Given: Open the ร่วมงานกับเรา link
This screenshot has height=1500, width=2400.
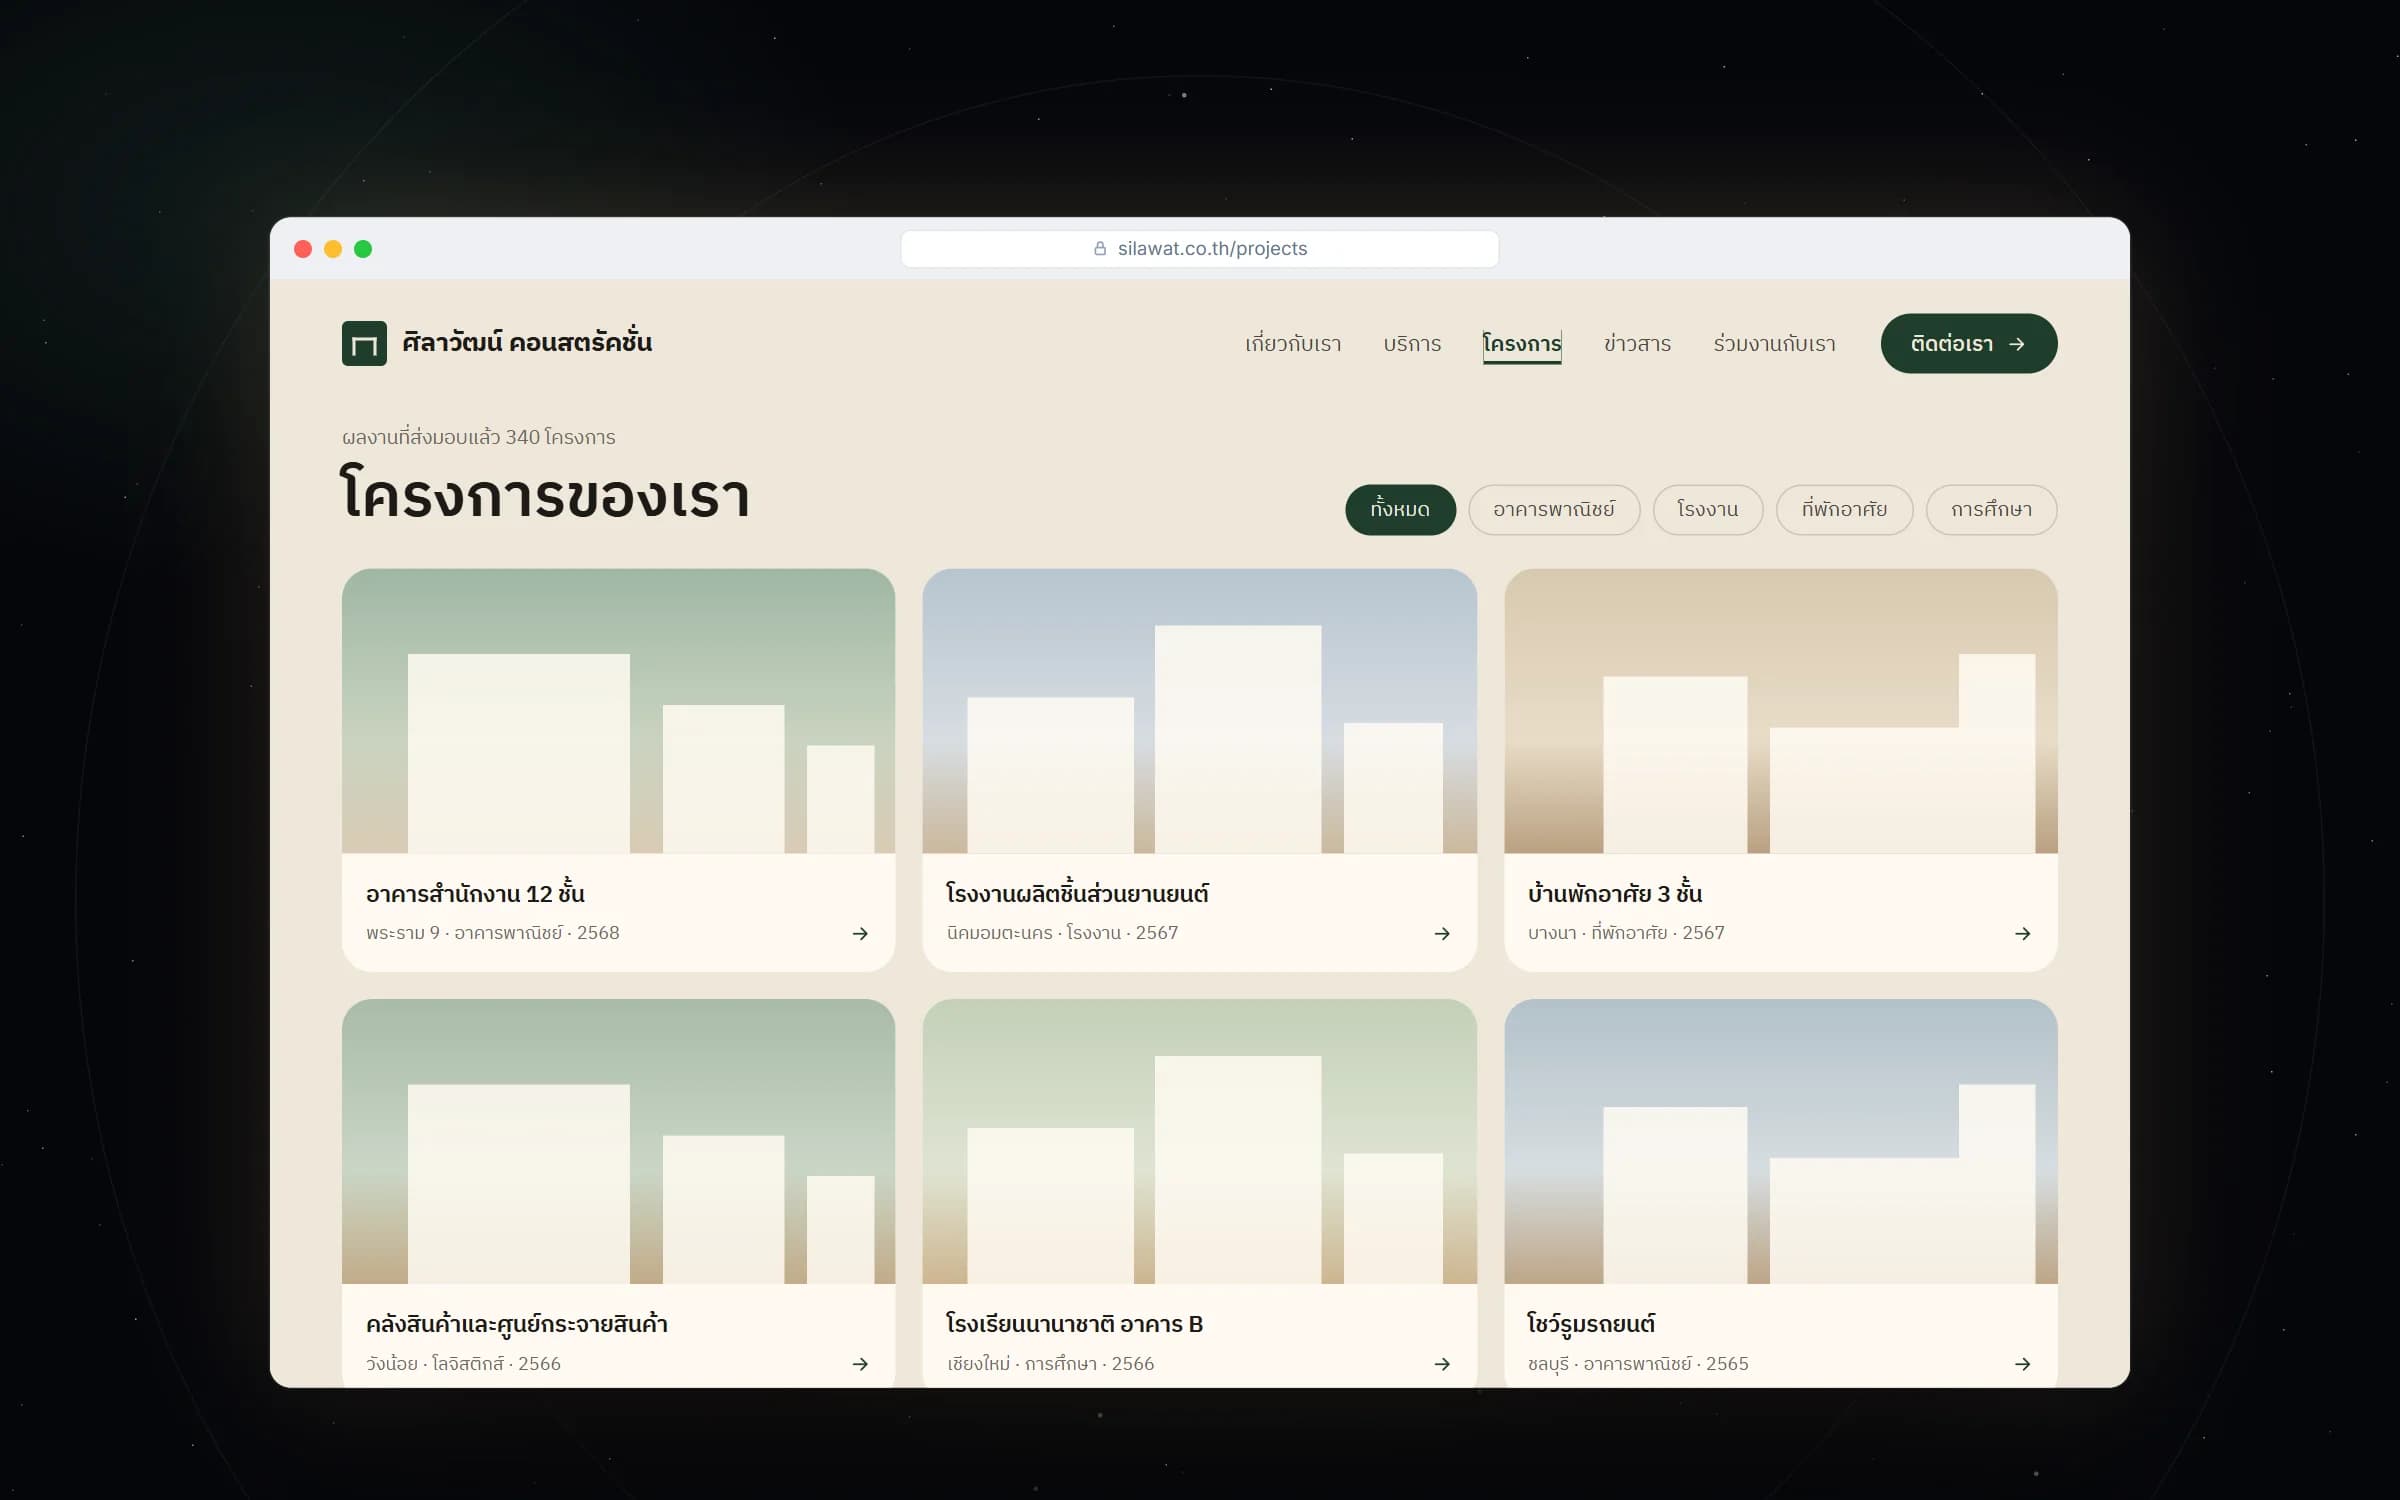Looking at the screenshot, I should pyautogui.click(x=1775, y=344).
